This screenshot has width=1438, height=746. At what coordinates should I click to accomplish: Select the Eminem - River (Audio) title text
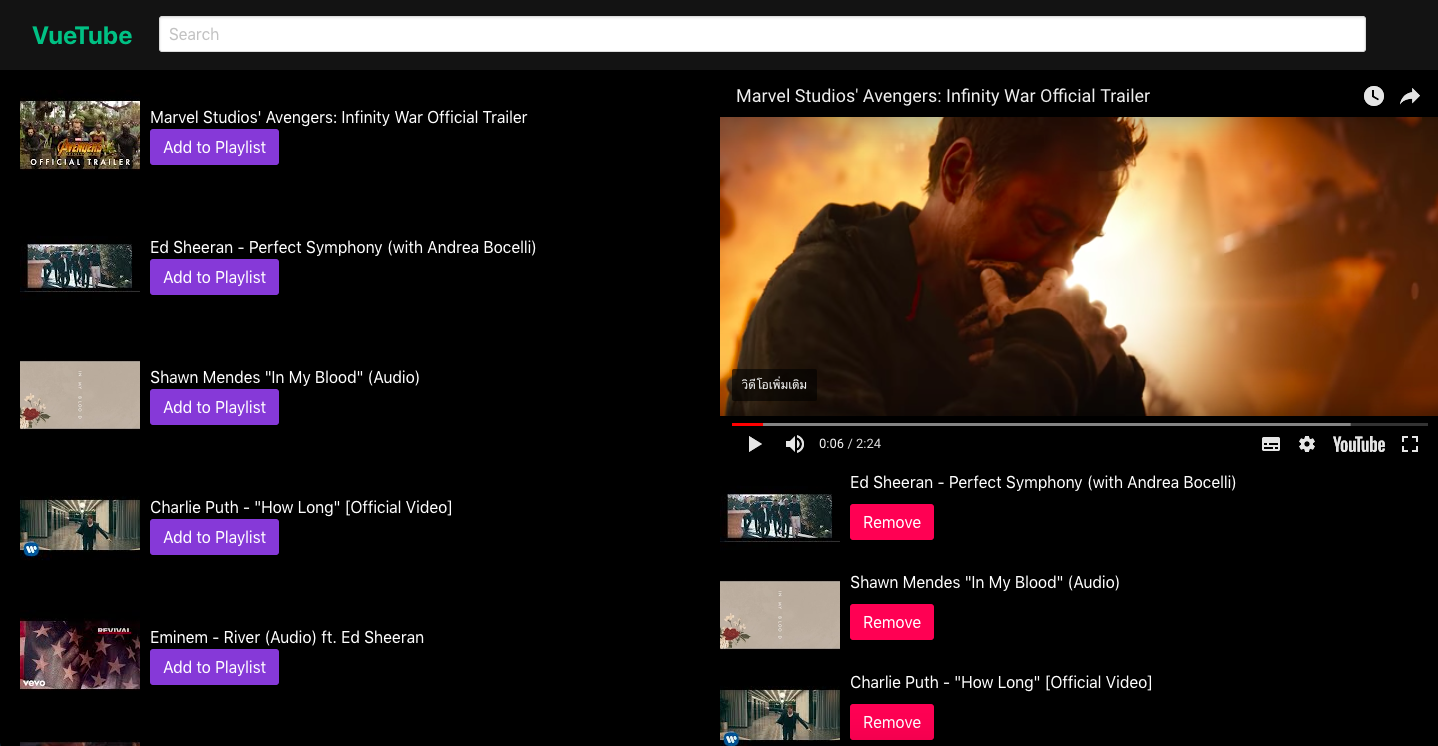point(287,637)
